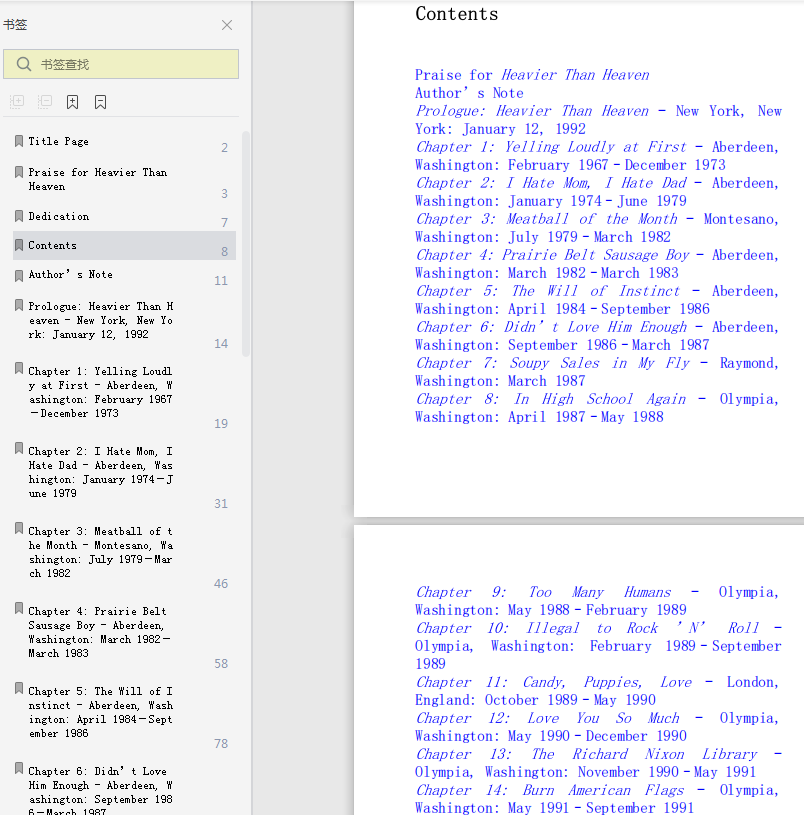This screenshot has height=815, width=804.
Task: Click bookmark icon beside Contents
Action: coord(19,245)
